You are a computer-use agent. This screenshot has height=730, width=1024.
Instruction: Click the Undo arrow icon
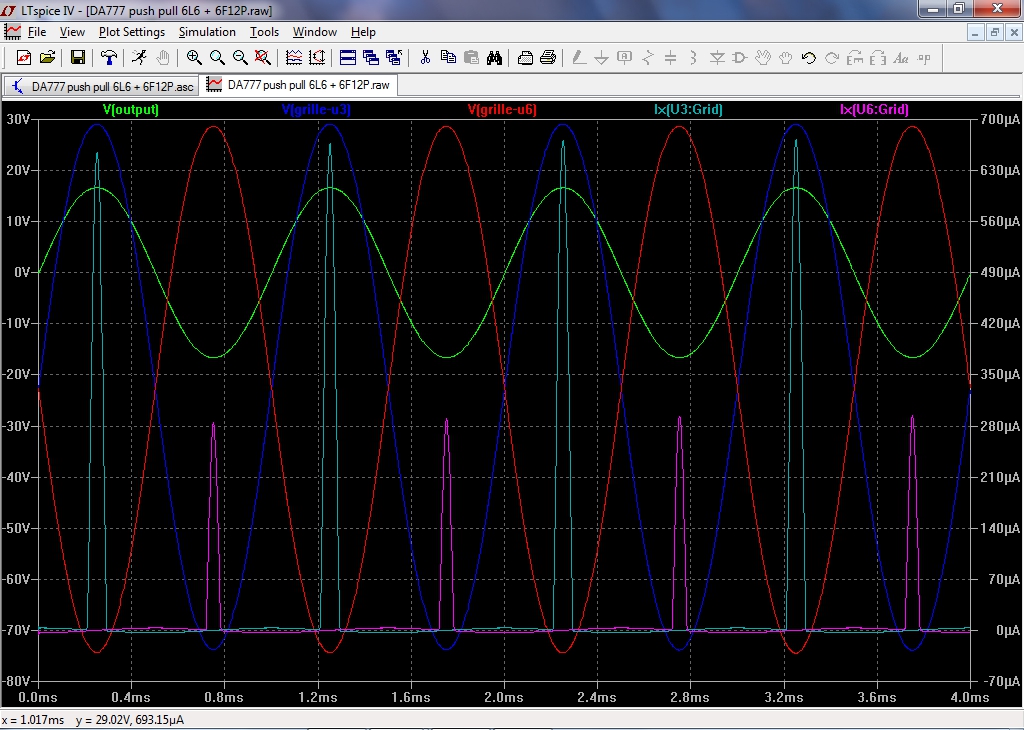[808, 58]
